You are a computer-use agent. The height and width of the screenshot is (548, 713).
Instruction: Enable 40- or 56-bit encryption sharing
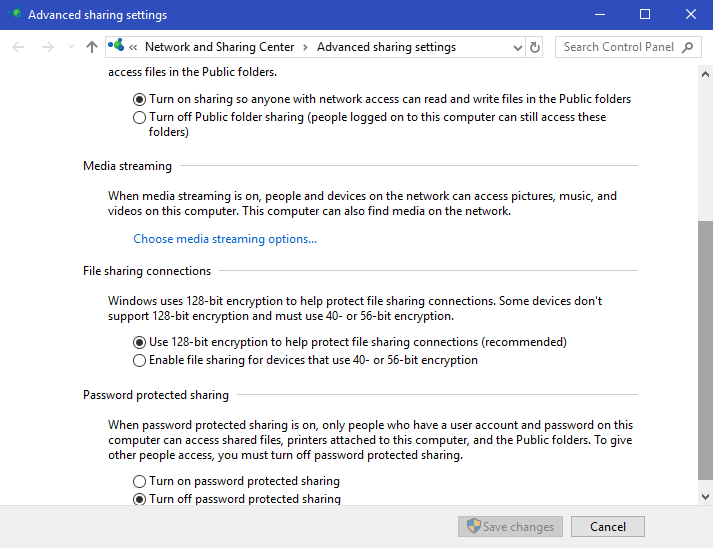point(139,360)
